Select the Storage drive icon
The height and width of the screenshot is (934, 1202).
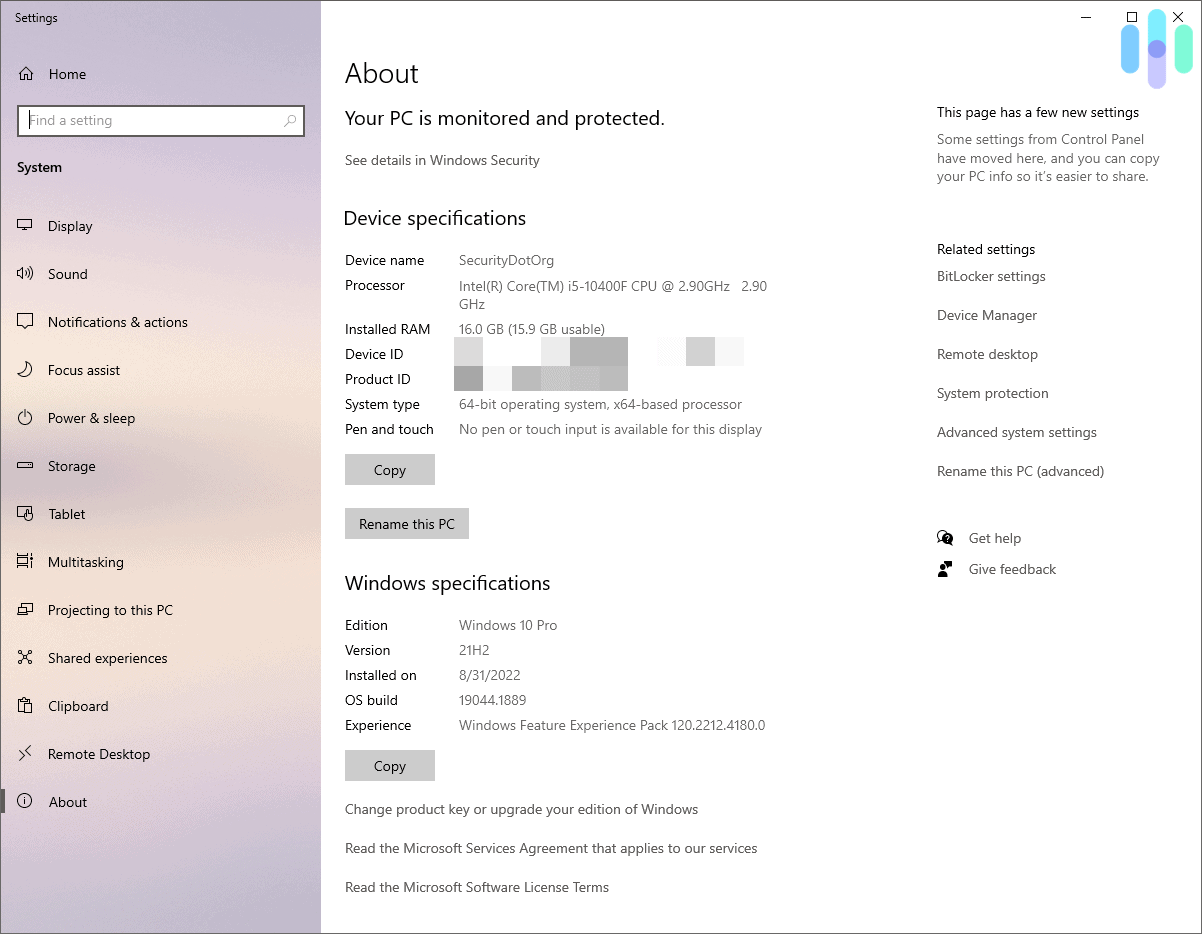(24, 465)
